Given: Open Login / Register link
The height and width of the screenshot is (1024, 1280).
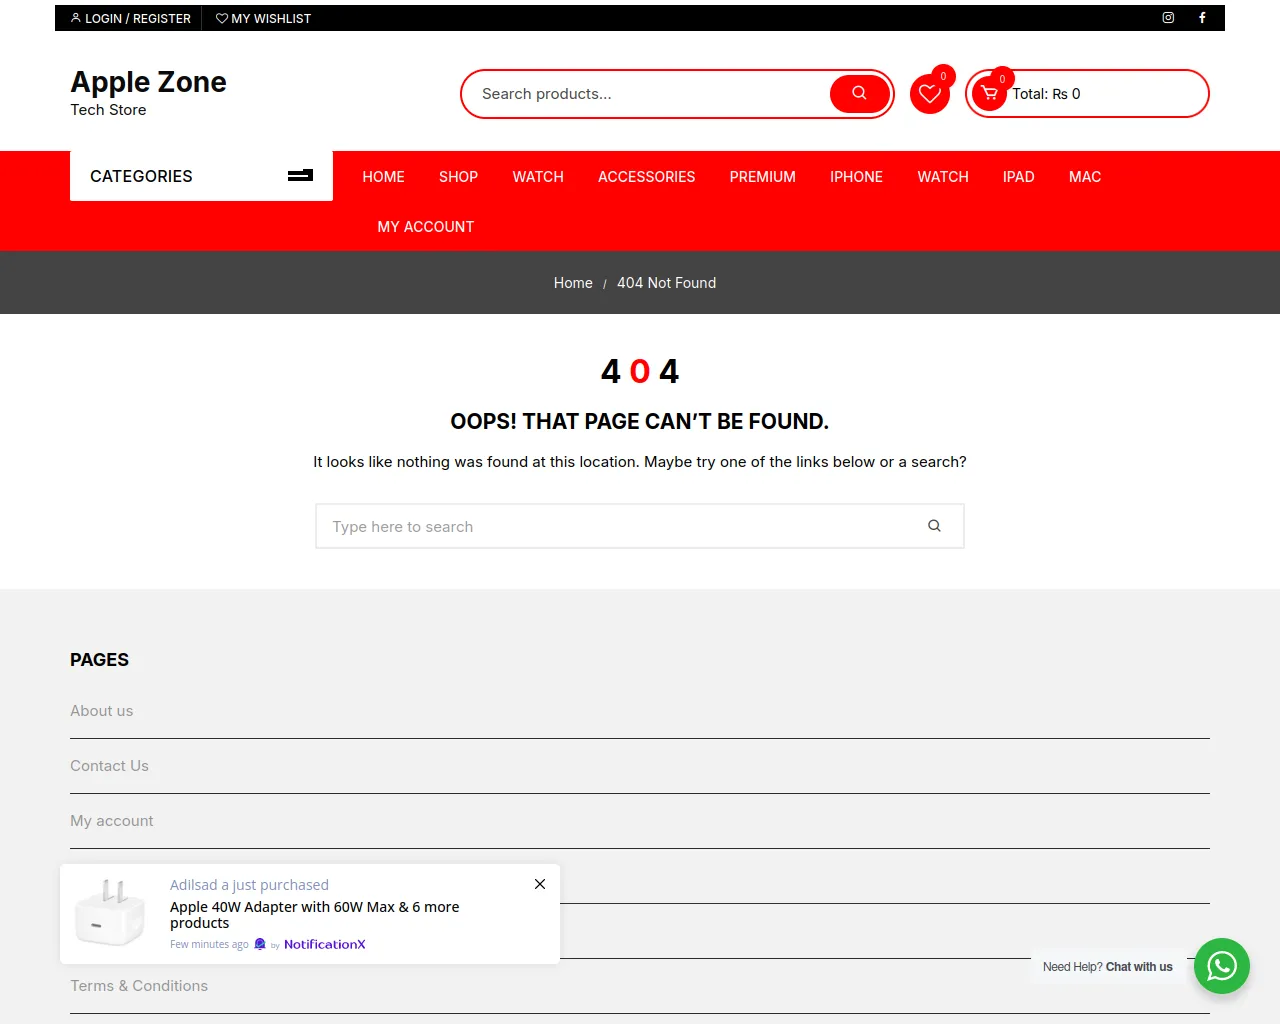Looking at the screenshot, I should pyautogui.click(x=130, y=18).
